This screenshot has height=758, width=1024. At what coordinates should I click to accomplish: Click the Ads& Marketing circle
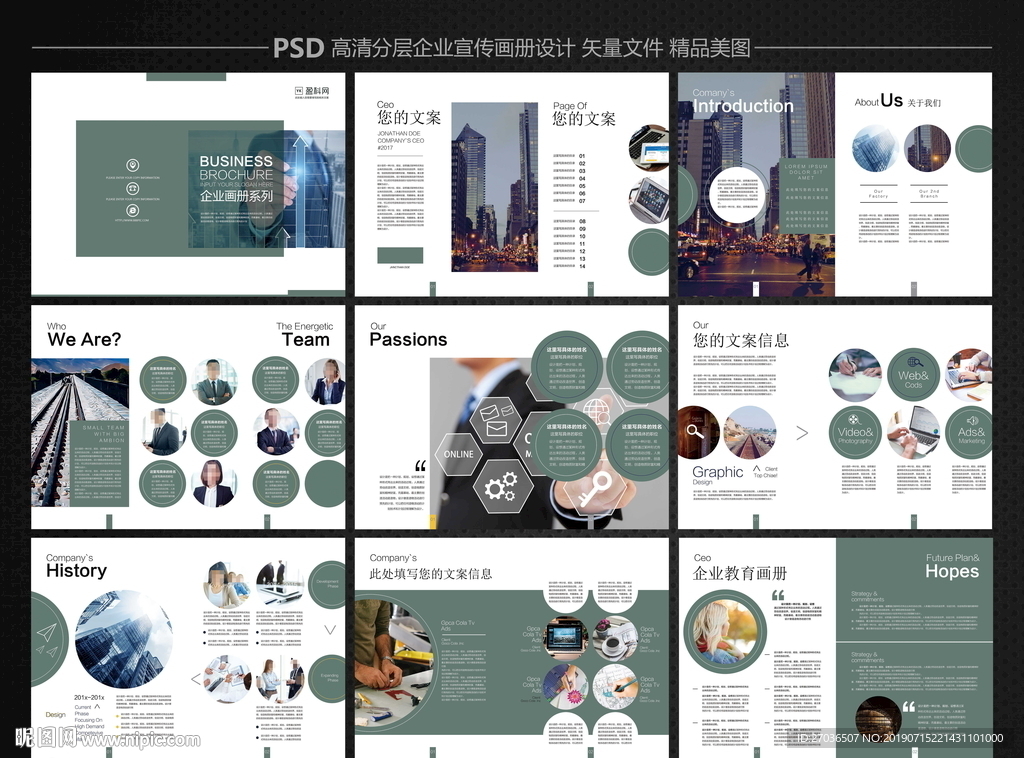971,432
